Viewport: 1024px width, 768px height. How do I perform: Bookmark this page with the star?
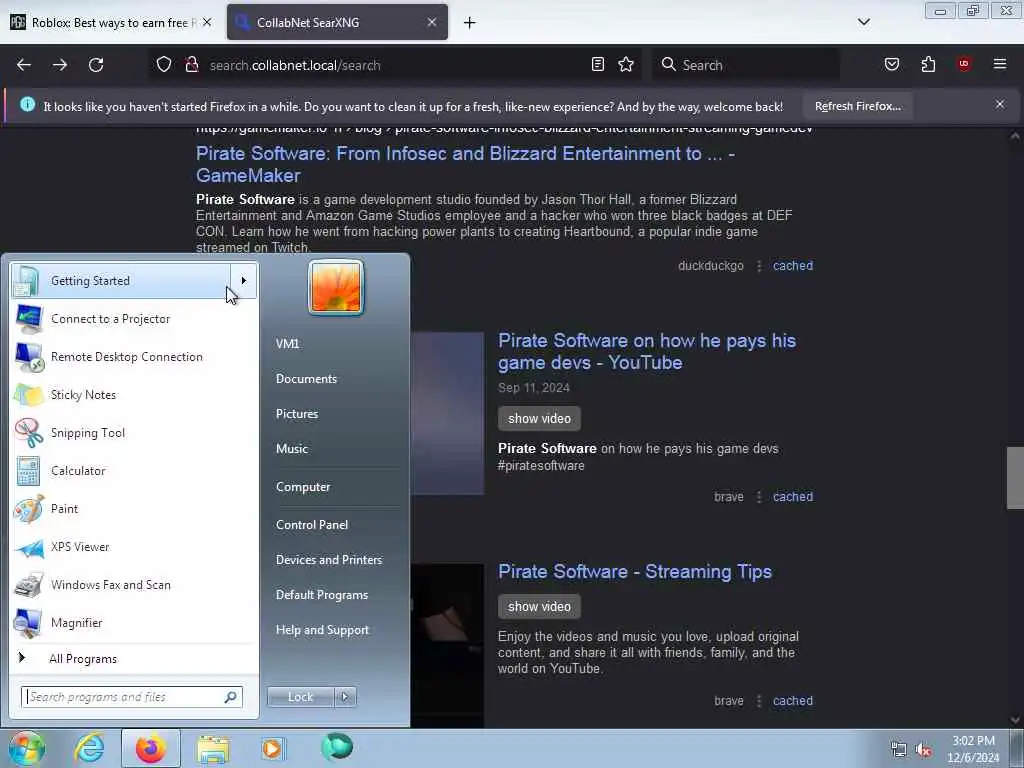pos(626,64)
